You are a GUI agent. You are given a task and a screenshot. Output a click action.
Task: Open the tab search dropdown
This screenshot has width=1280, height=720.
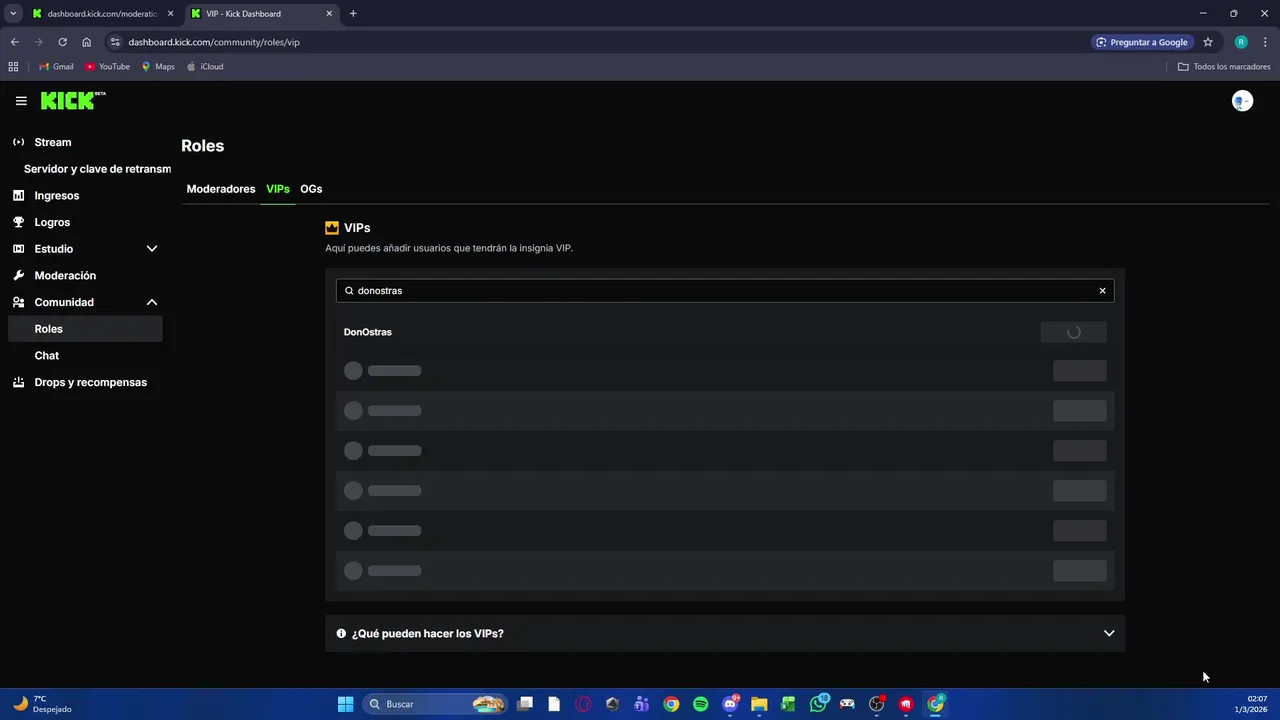(x=13, y=14)
